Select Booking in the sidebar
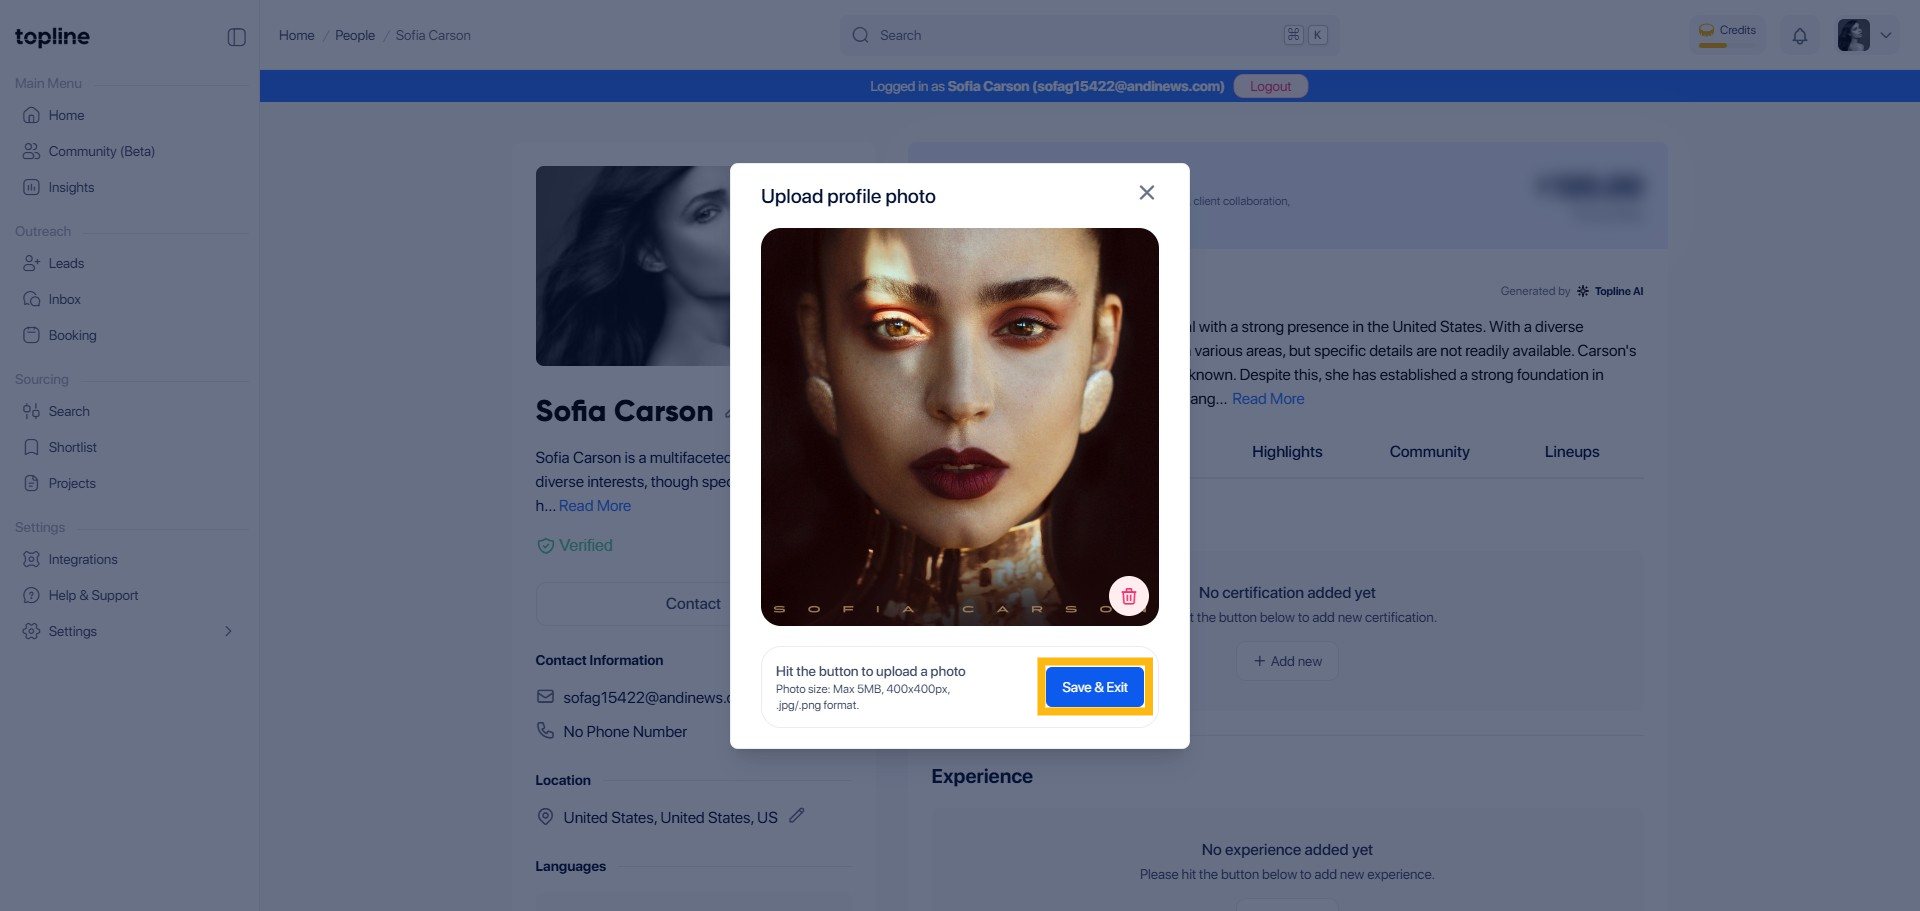 [x=72, y=335]
